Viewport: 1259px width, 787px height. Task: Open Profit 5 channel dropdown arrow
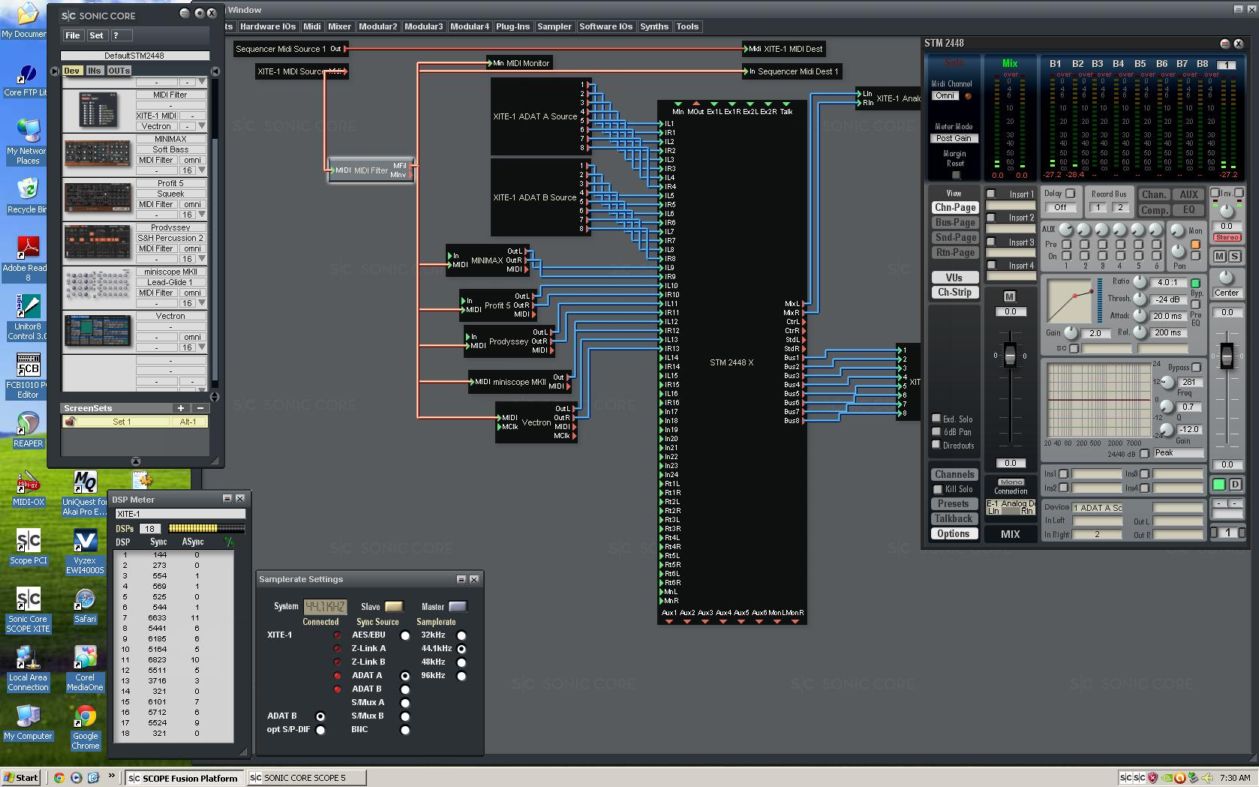(x=201, y=215)
